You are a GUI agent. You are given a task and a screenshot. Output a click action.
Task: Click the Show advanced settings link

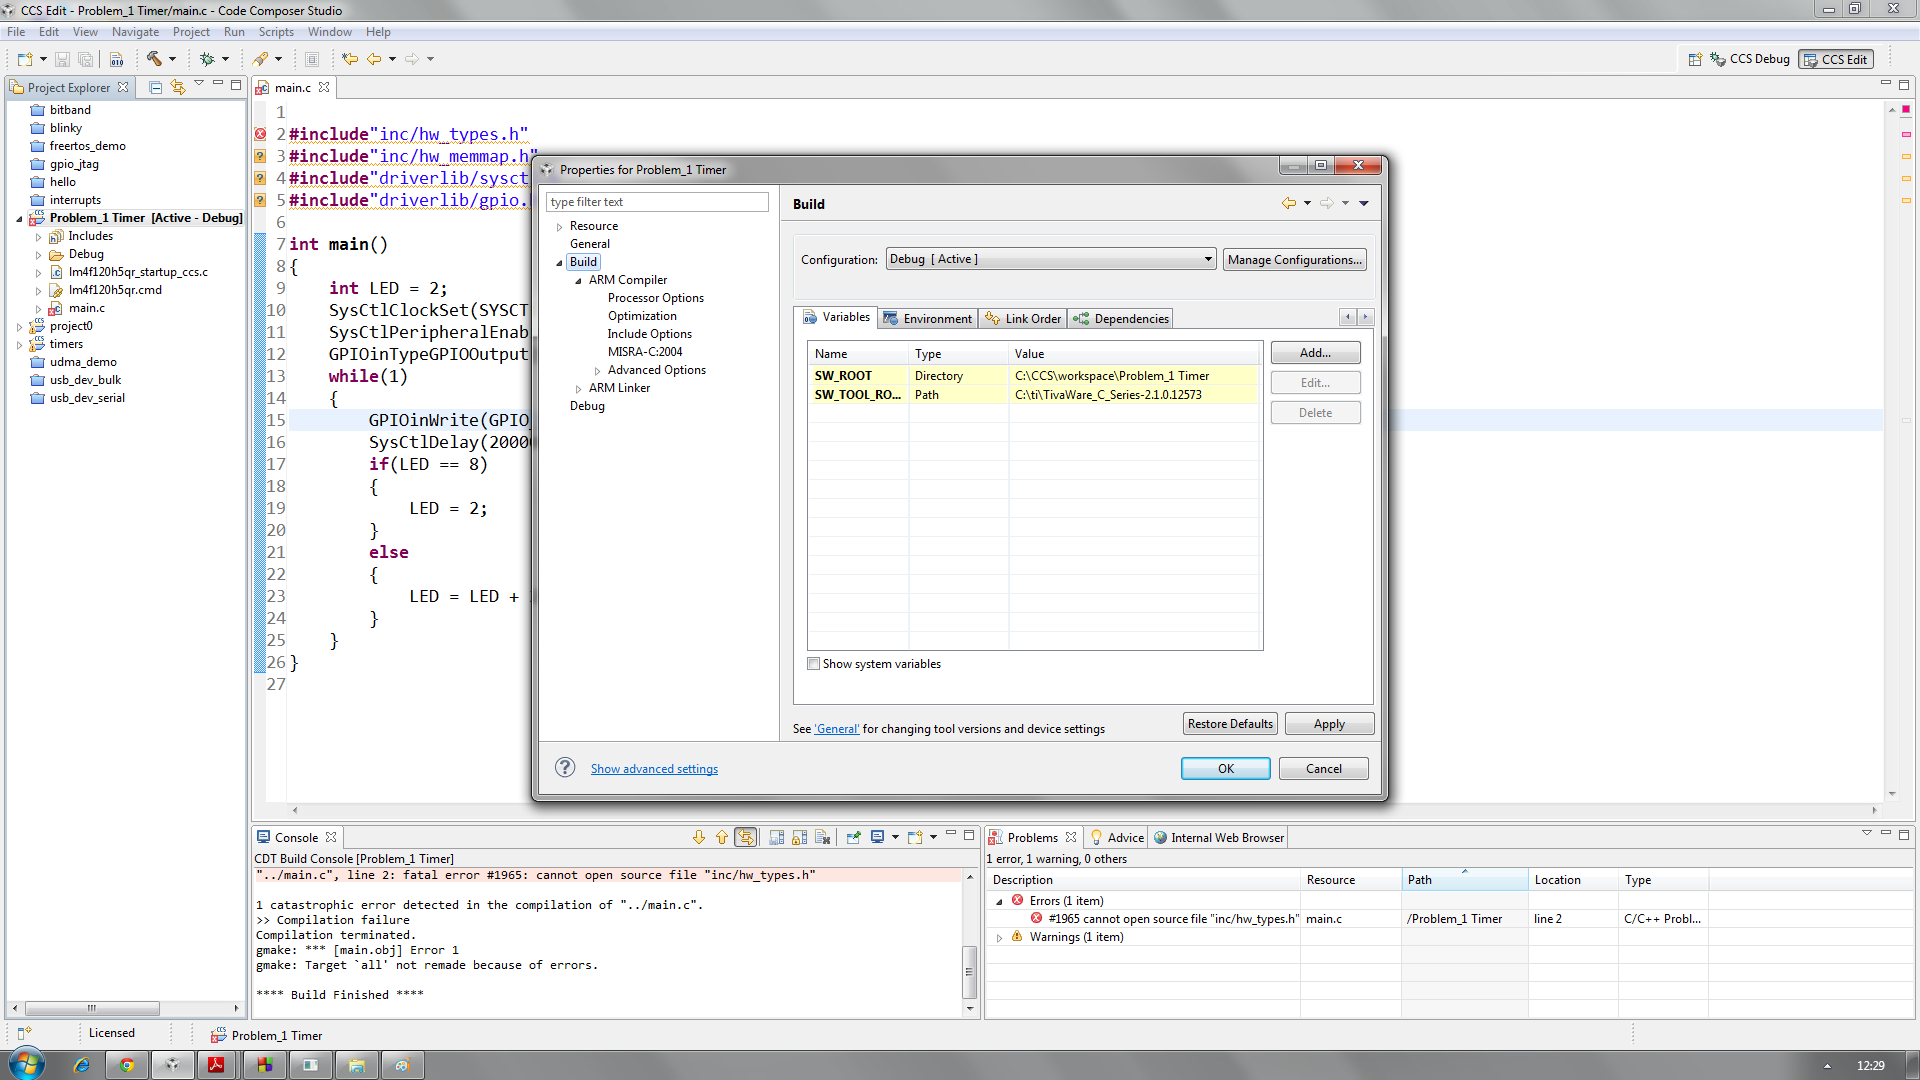654,768
